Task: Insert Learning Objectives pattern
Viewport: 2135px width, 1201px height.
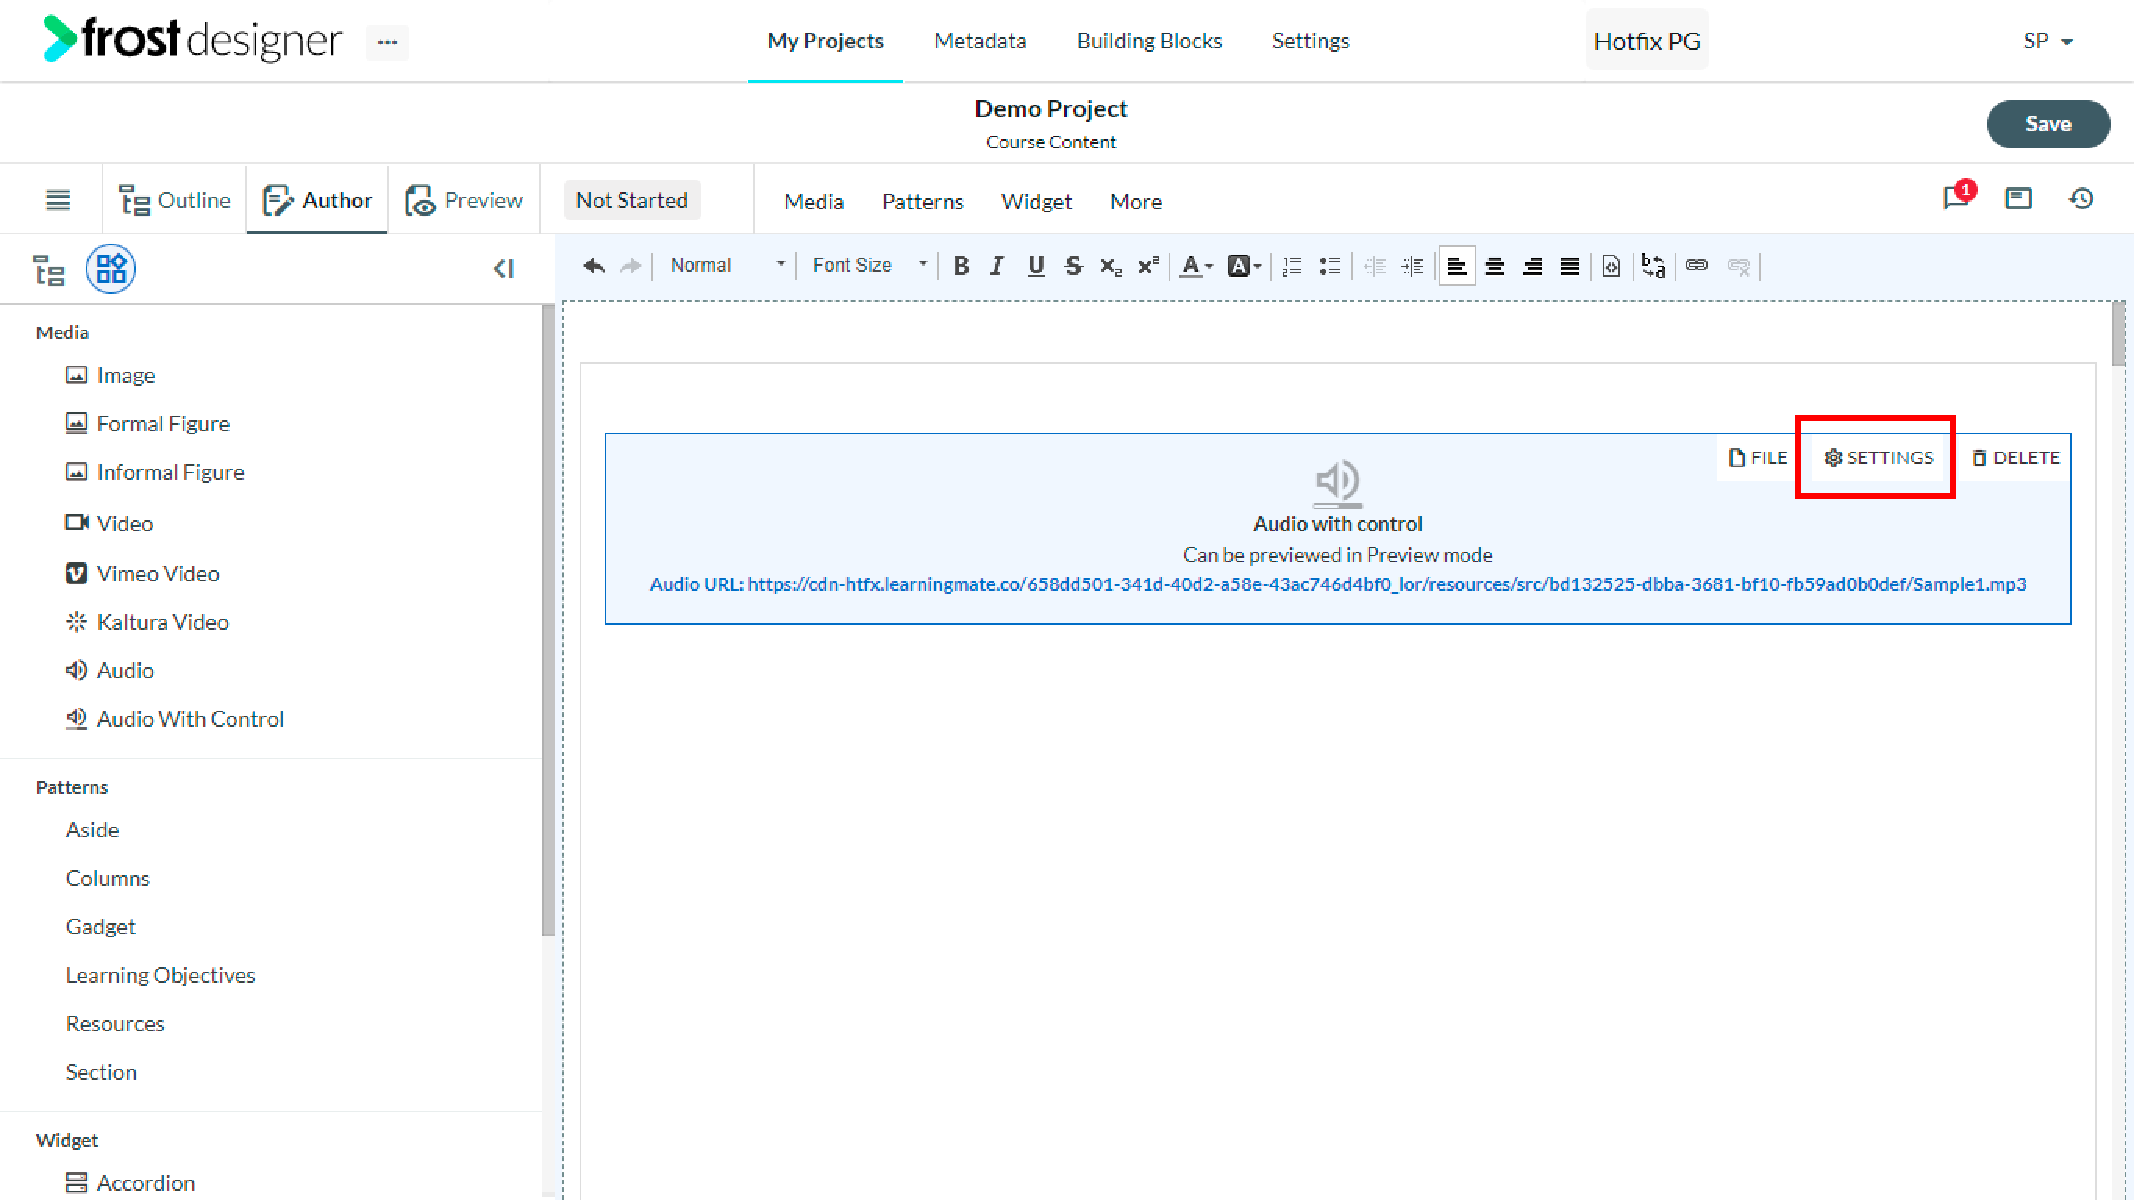Action: point(160,976)
